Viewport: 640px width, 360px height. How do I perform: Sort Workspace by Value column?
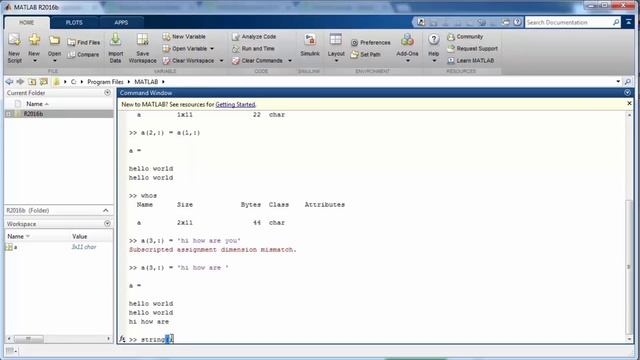pyautogui.click(x=79, y=237)
